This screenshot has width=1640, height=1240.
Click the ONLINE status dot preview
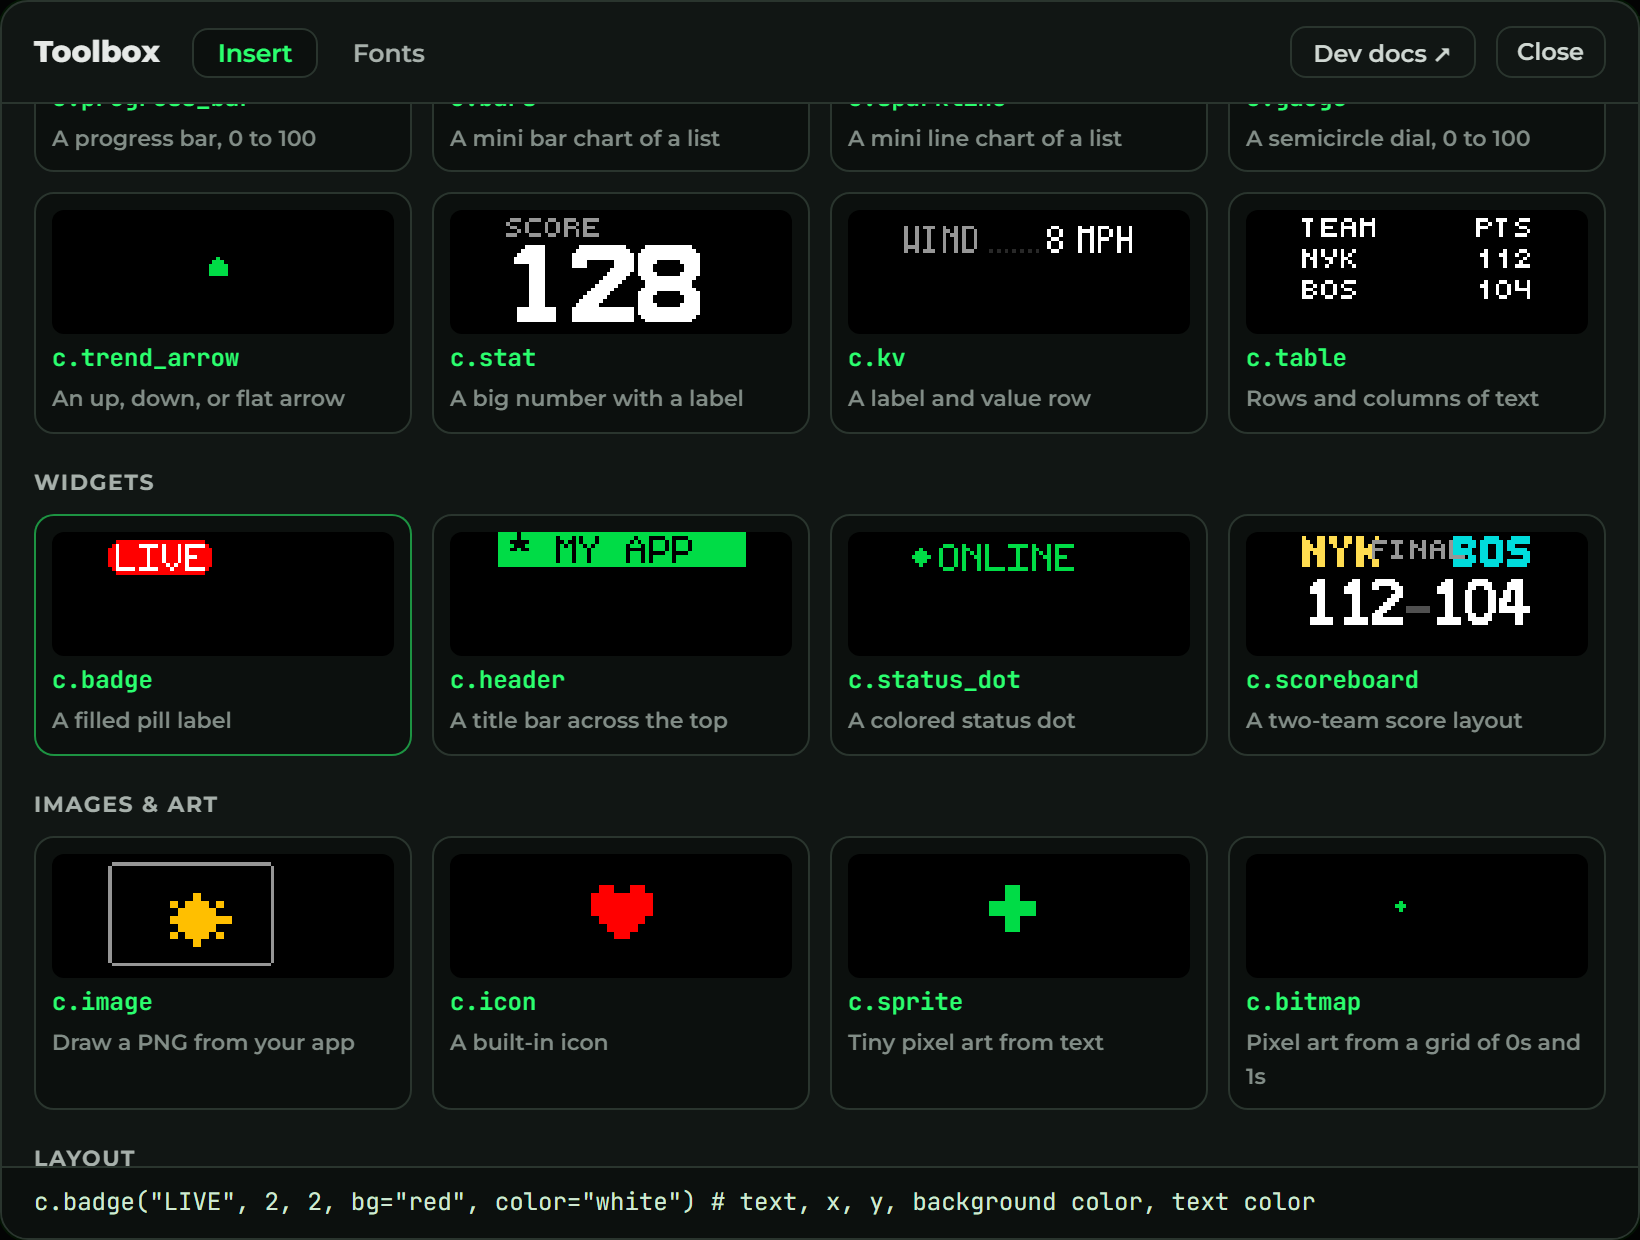click(1019, 594)
